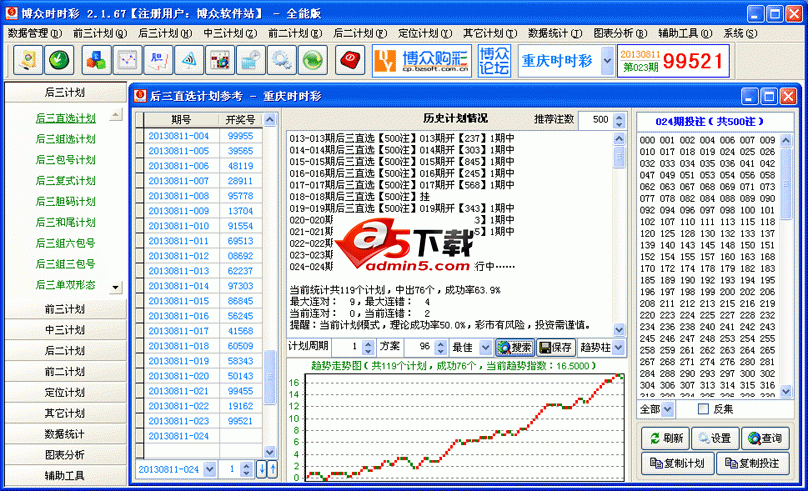Click the bar and line analysis toolbar icon

tap(158, 60)
